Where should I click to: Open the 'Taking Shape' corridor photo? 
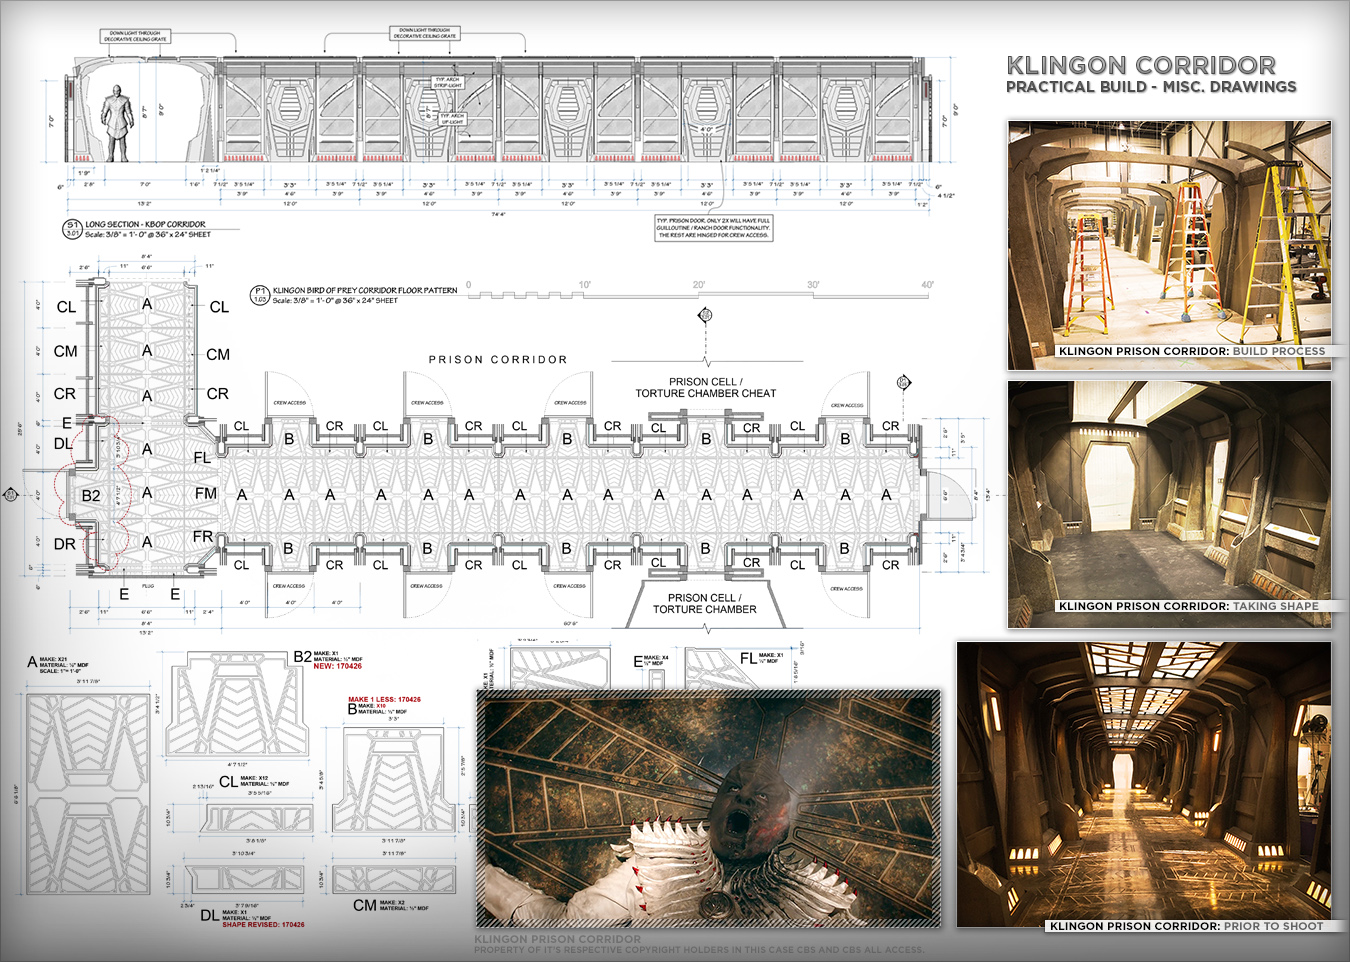[x=1169, y=504]
